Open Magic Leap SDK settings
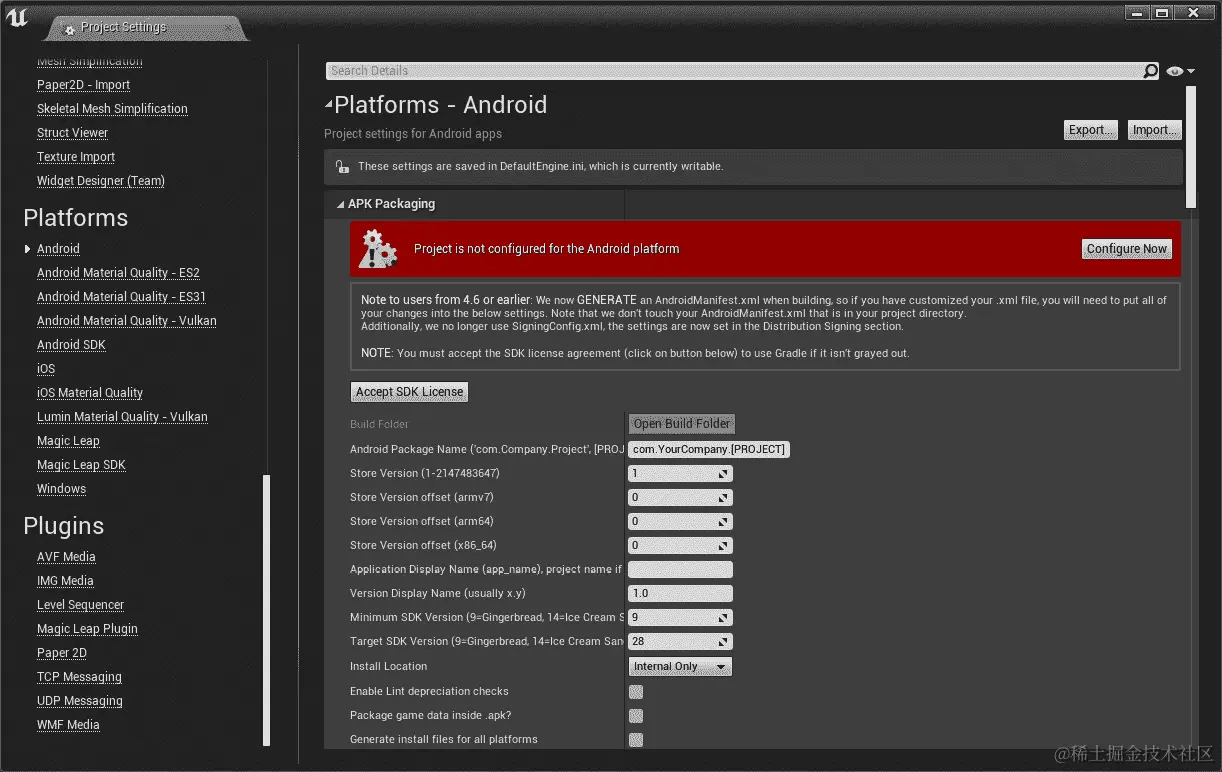This screenshot has height=772, width=1222. (81, 465)
